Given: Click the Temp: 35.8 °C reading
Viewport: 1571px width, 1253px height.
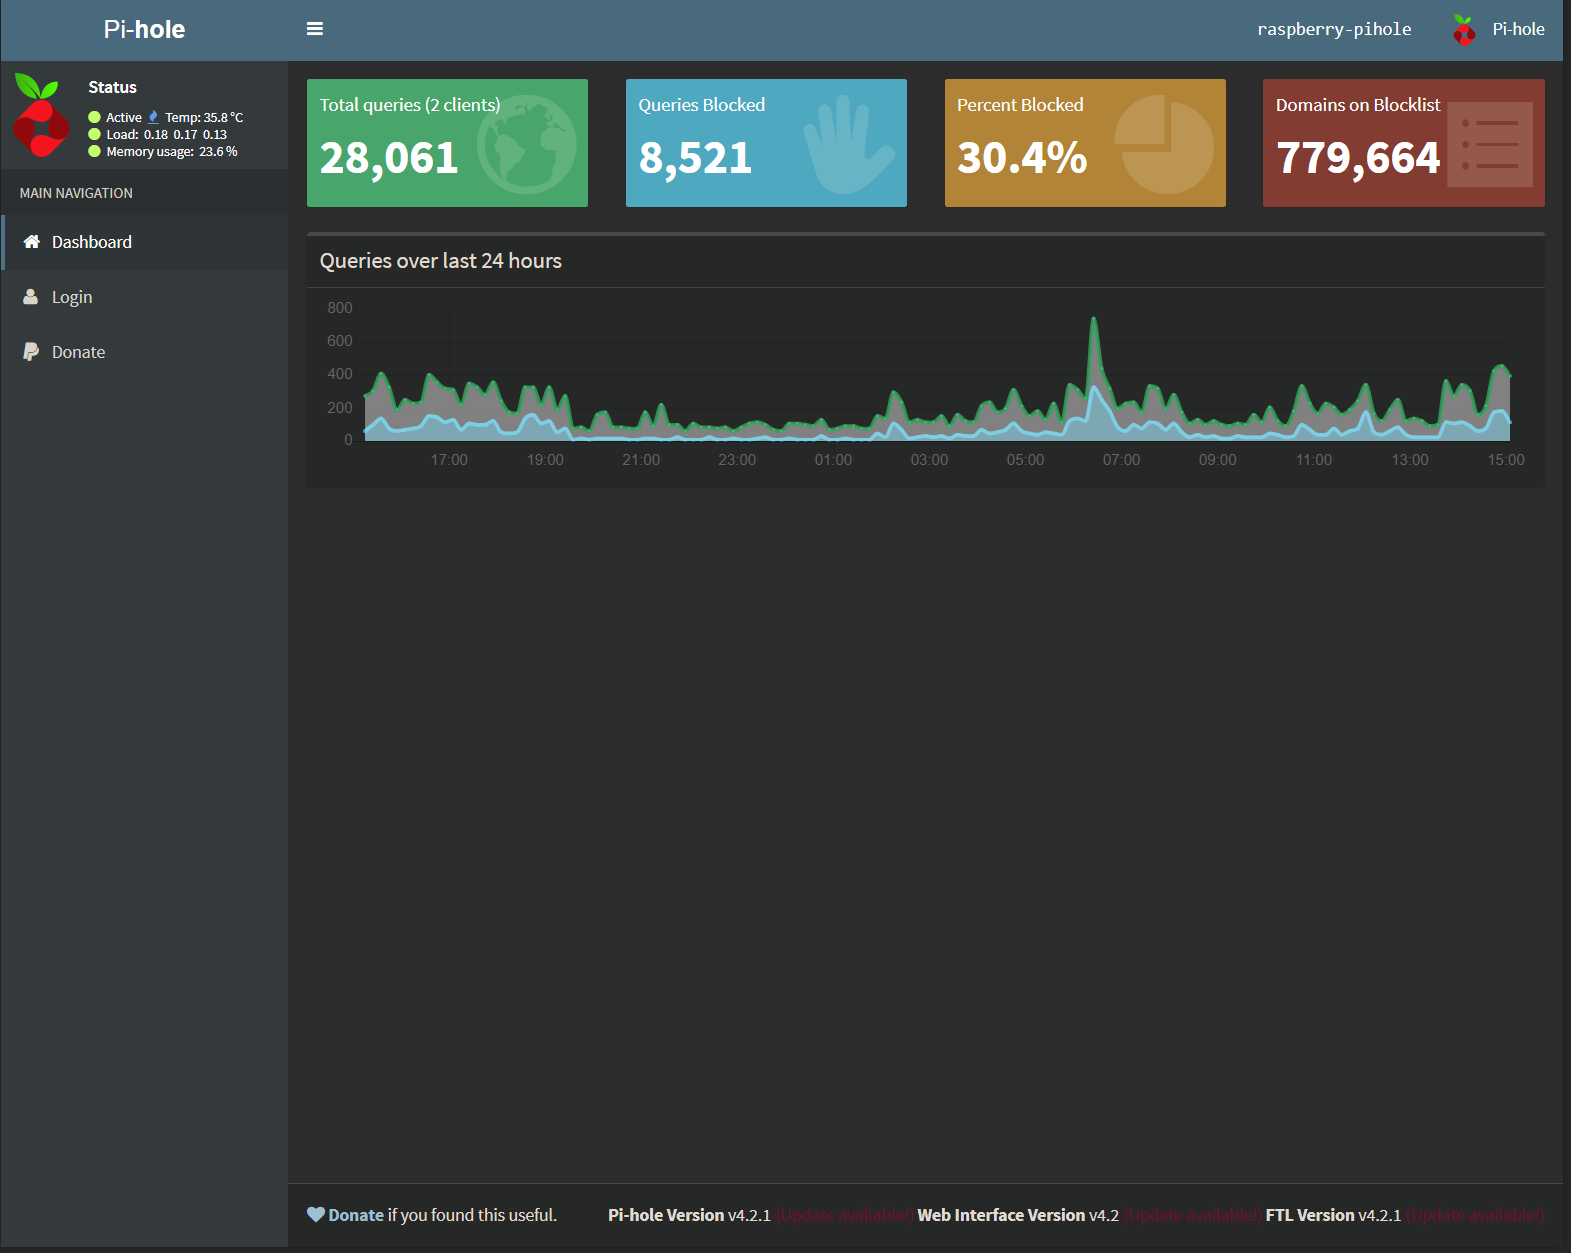Looking at the screenshot, I should tap(204, 117).
